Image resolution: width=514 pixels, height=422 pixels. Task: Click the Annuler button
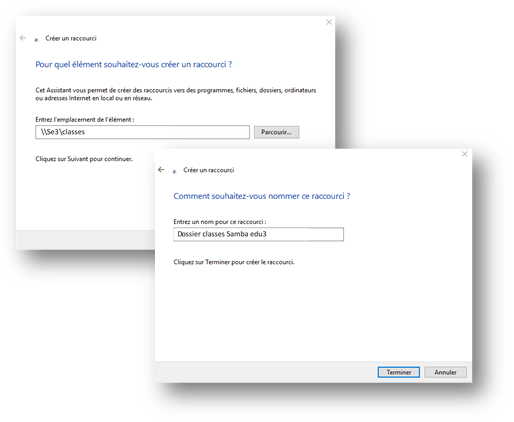(x=445, y=372)
